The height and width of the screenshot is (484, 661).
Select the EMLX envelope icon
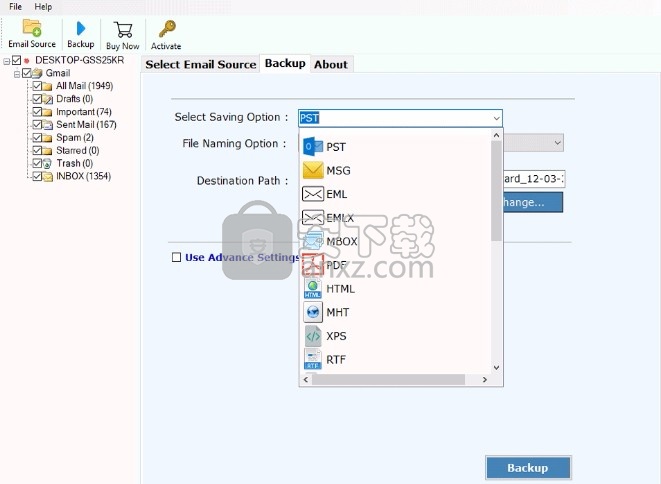(x=313, y=218)
